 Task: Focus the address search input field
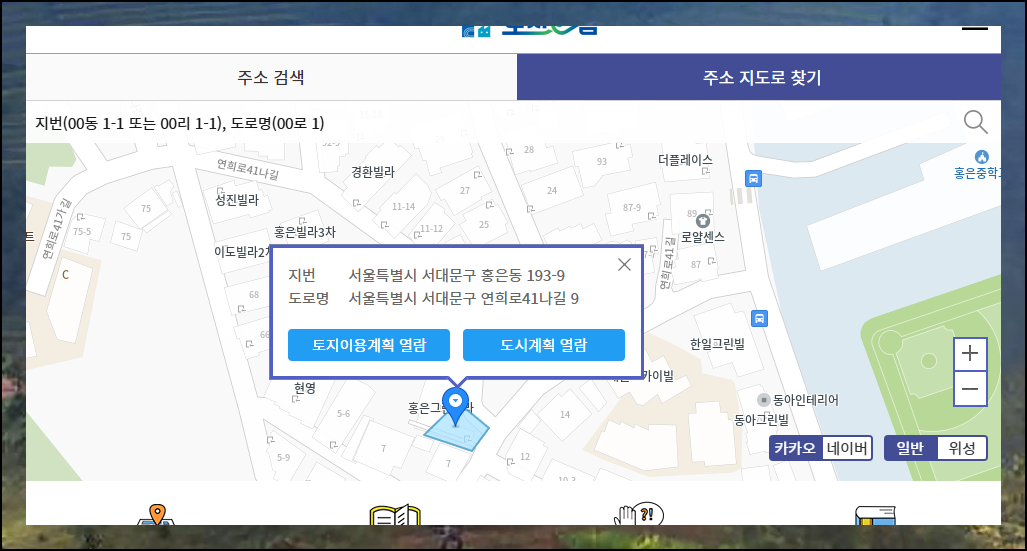coord(491,123)
